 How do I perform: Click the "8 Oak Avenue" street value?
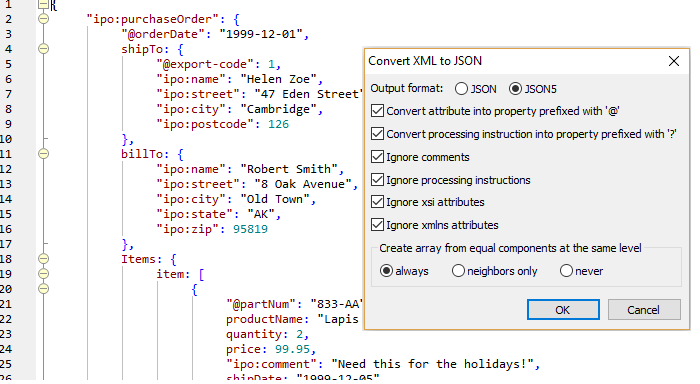click(303, 184)
